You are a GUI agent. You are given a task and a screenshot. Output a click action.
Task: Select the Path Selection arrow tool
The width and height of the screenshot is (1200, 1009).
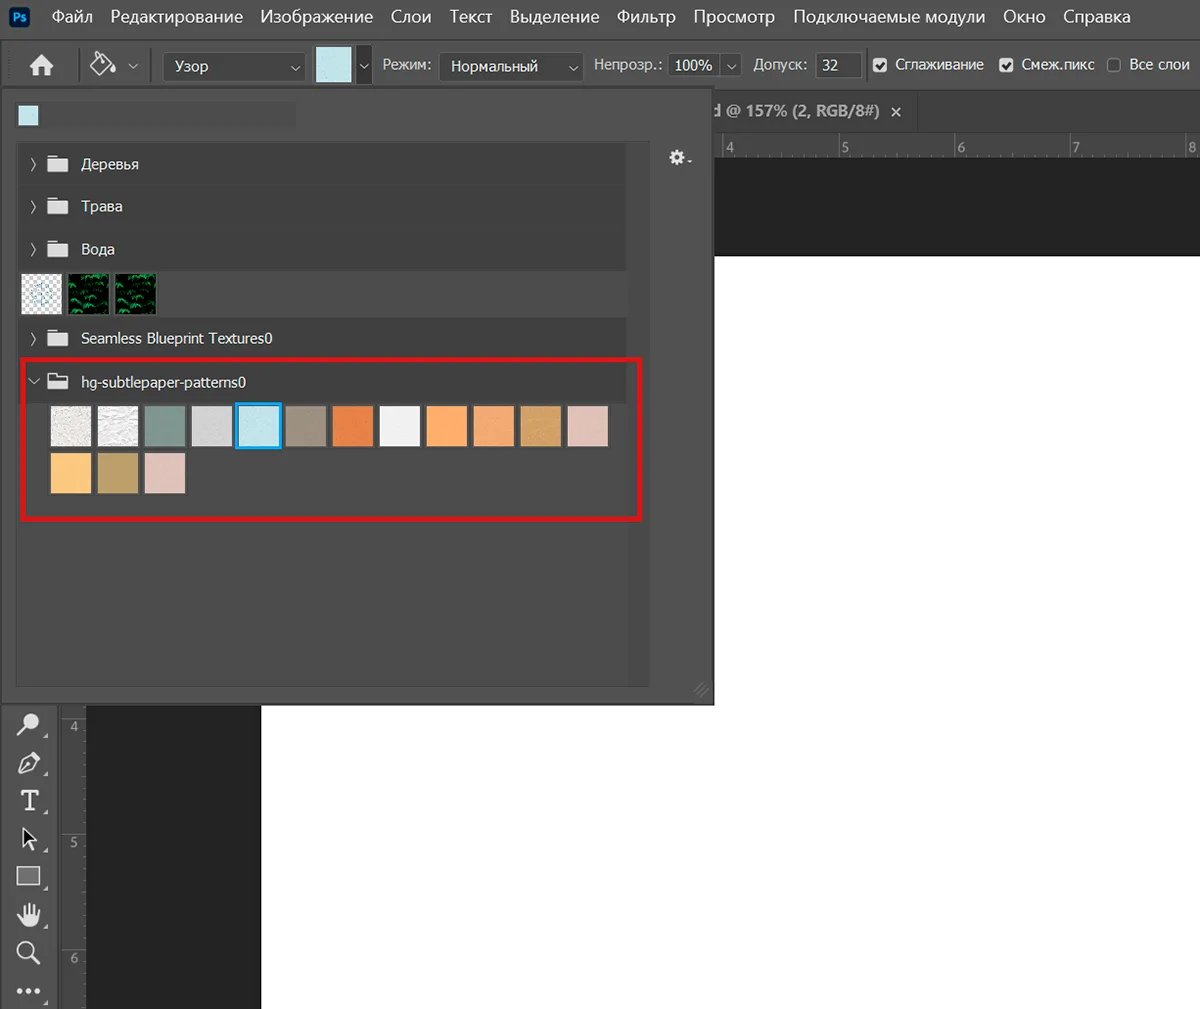[x=28, y=838]
